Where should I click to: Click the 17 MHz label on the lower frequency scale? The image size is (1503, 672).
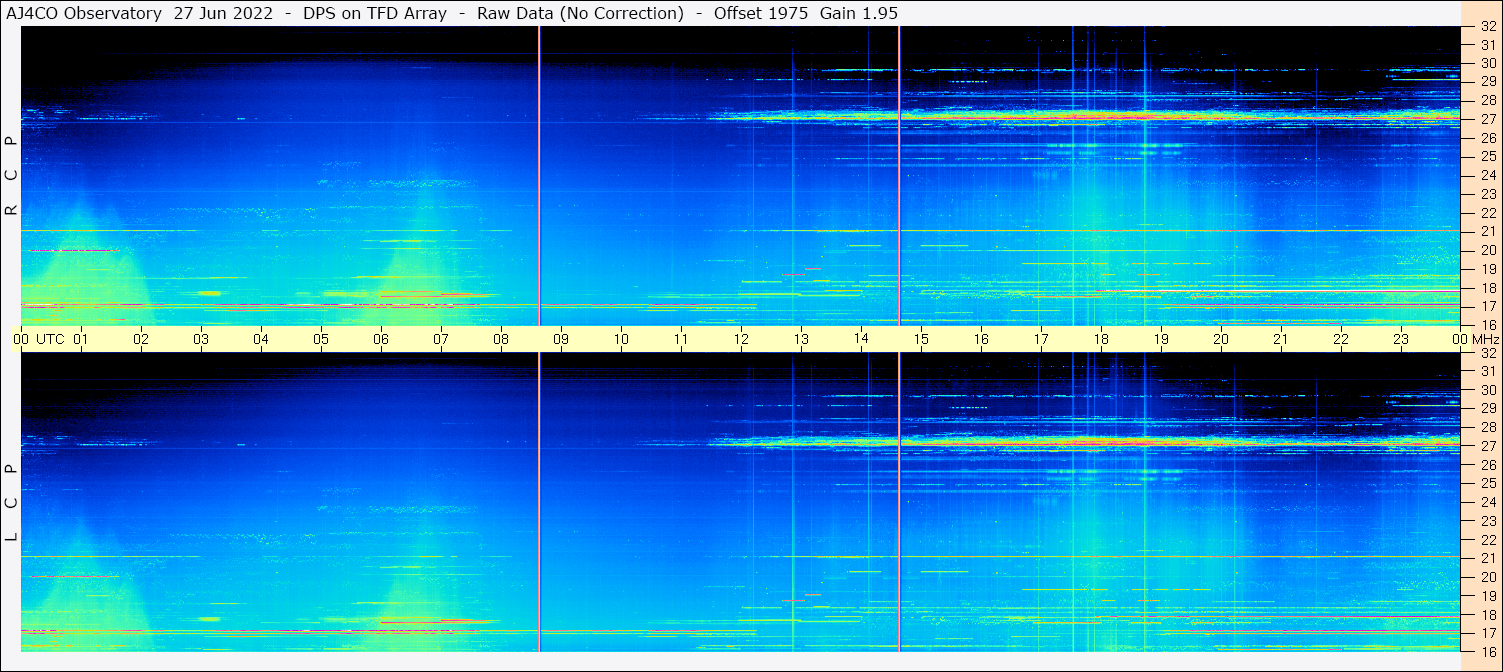[x=1487, y=633]
